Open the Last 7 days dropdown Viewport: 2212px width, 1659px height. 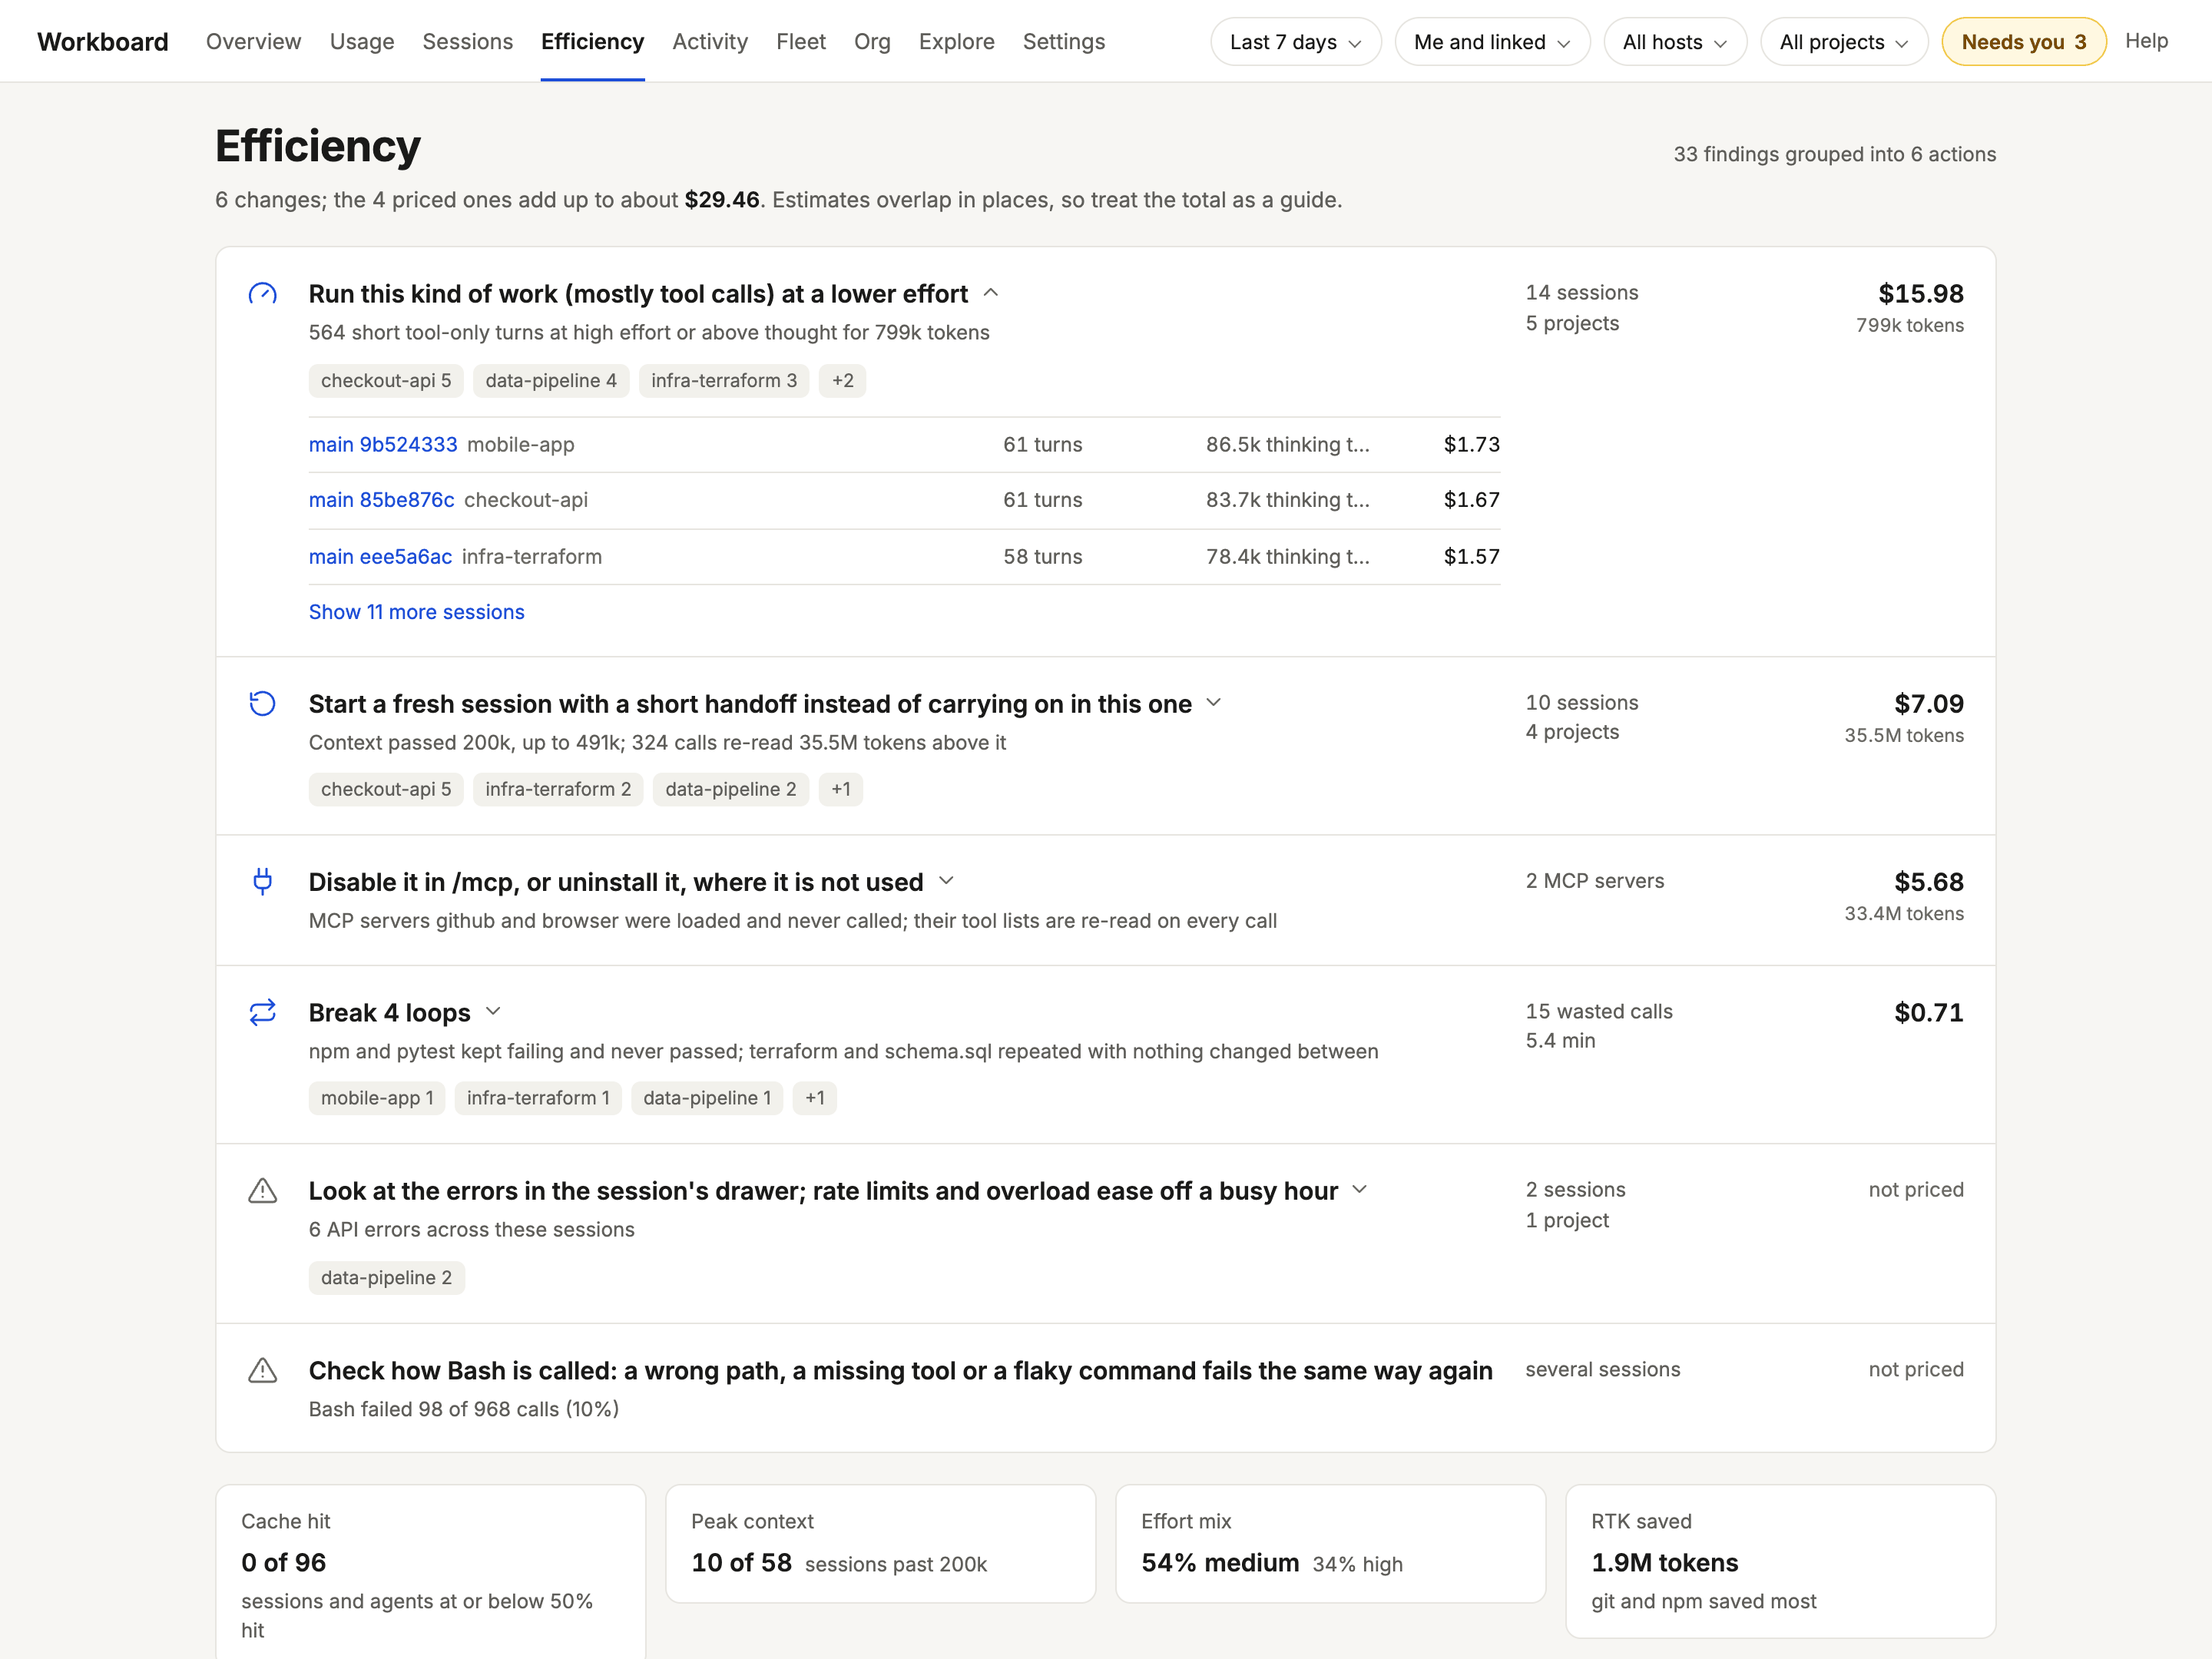1295,42
